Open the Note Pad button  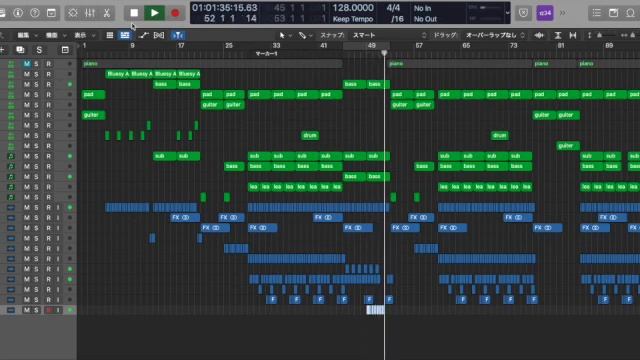pos(613,13)
